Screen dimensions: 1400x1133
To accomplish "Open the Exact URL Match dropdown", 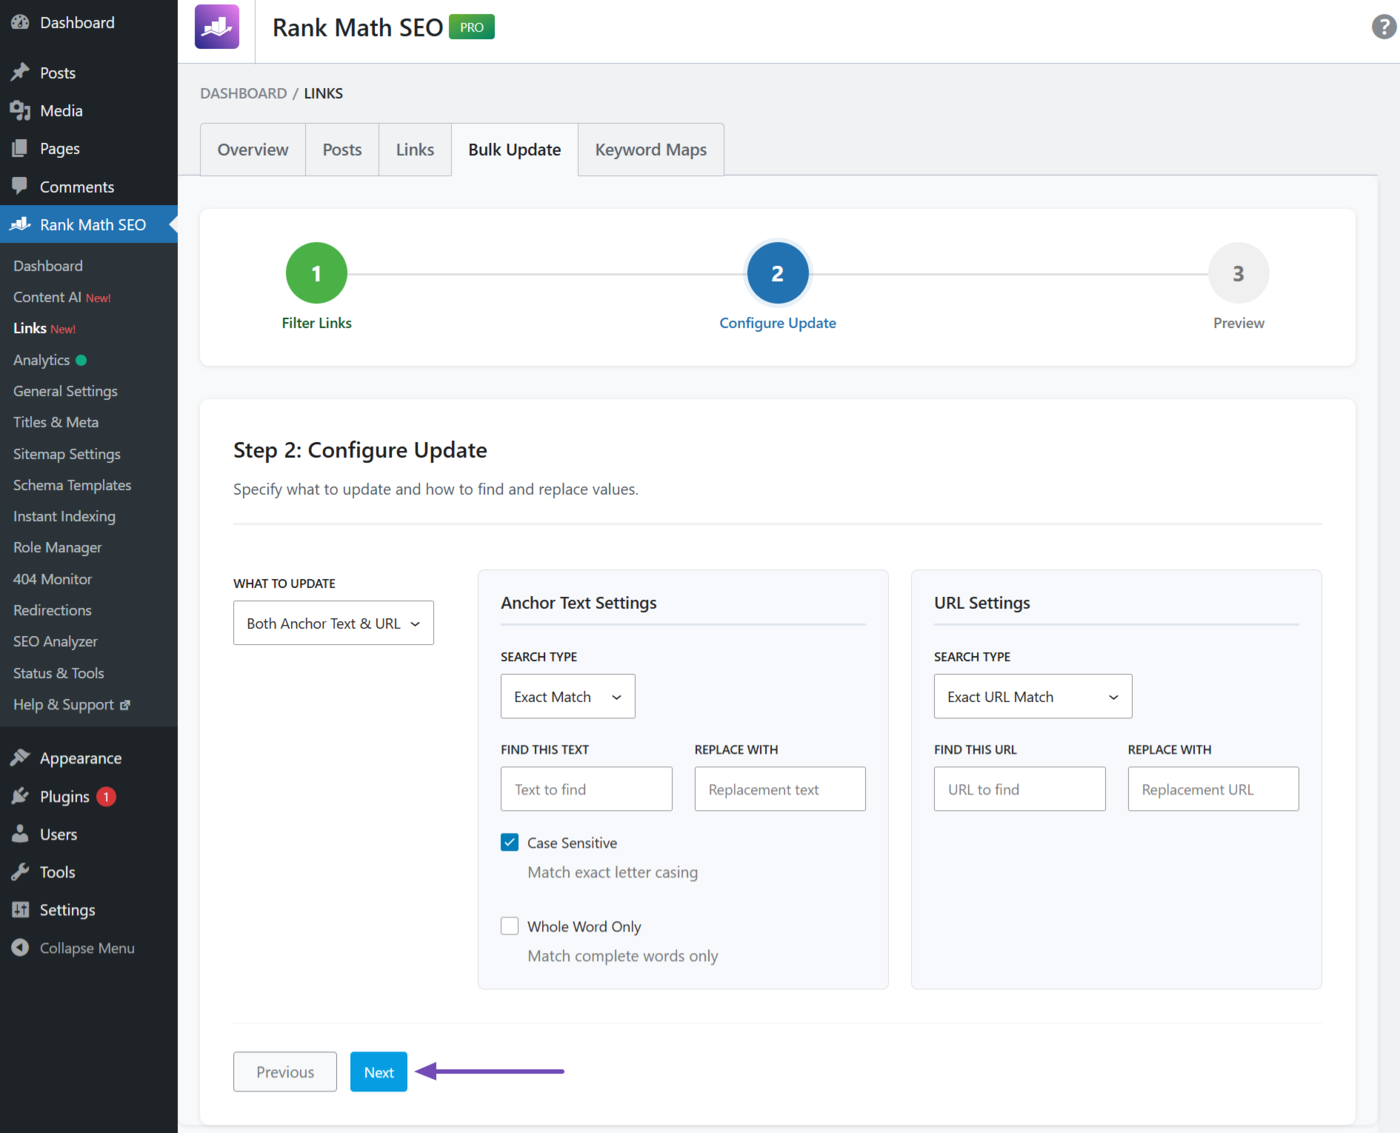I will coord(1032,697).
